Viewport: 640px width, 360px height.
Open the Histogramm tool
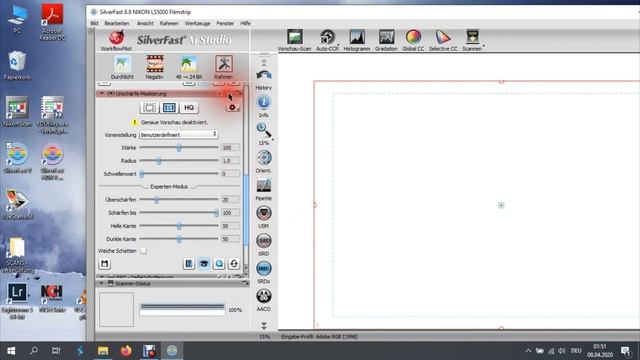coord(357,40)
